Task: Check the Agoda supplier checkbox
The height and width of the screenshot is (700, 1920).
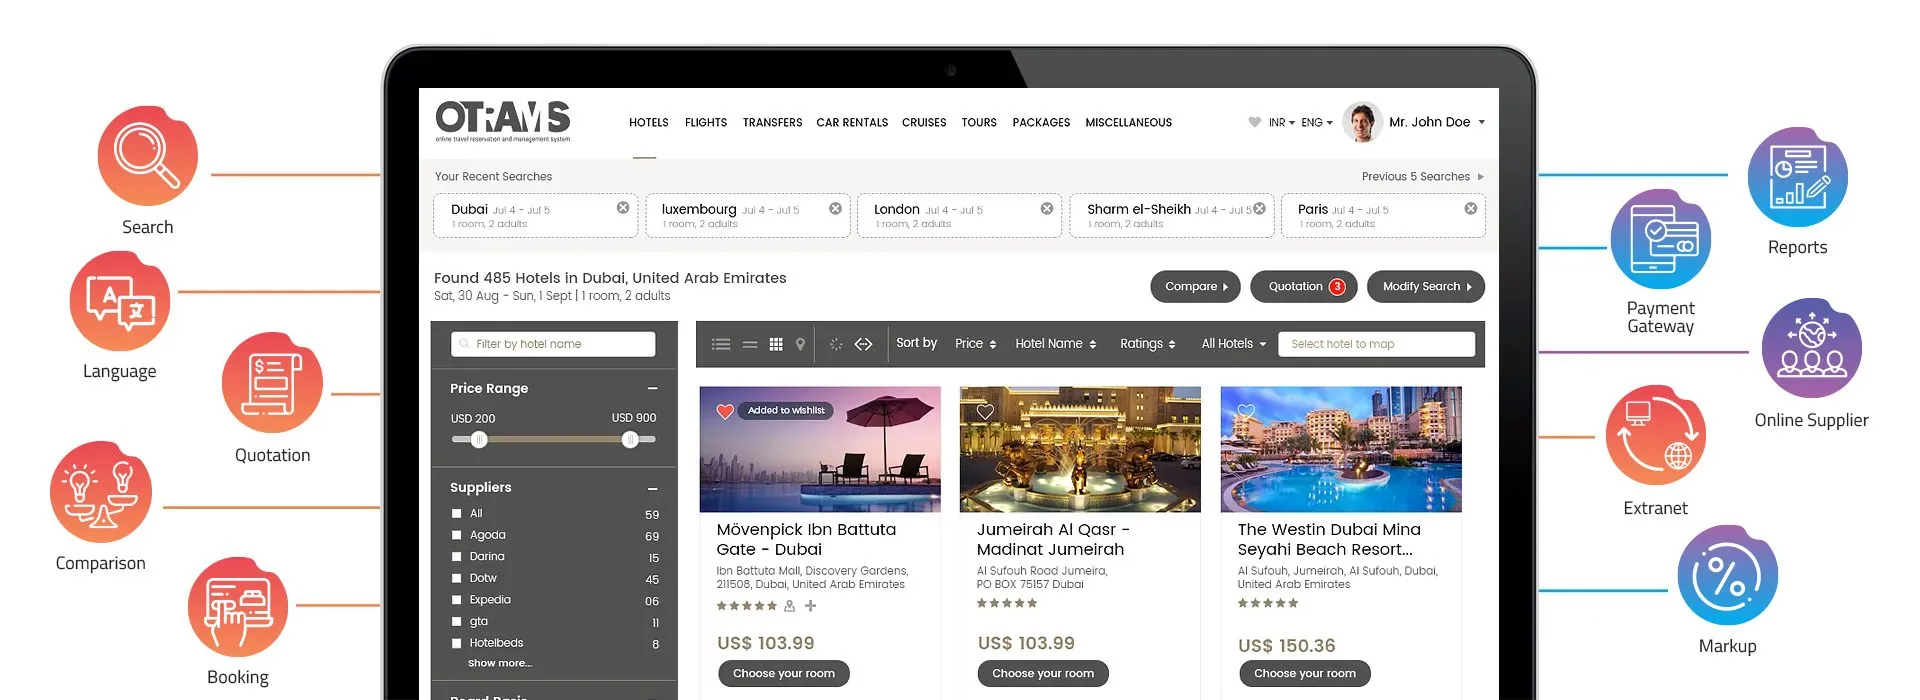Action: pos(457,535)
